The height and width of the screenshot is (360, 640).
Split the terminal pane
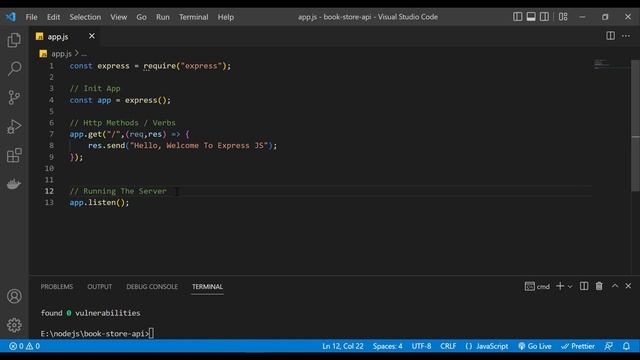(584, 286)
